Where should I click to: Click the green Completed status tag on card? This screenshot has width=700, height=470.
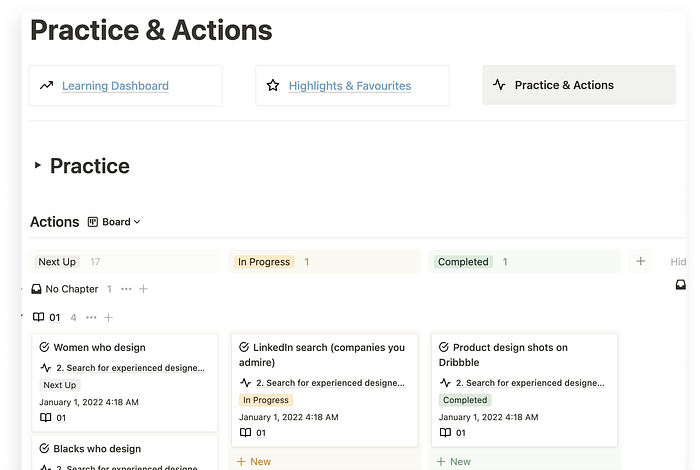tap(465, 400)
